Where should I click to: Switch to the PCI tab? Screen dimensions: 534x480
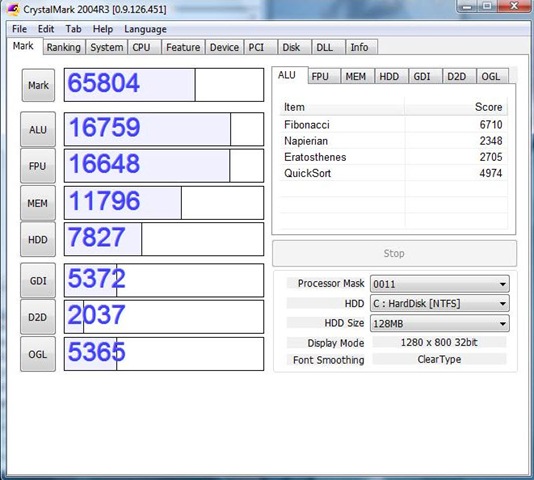tap(260, 47)
